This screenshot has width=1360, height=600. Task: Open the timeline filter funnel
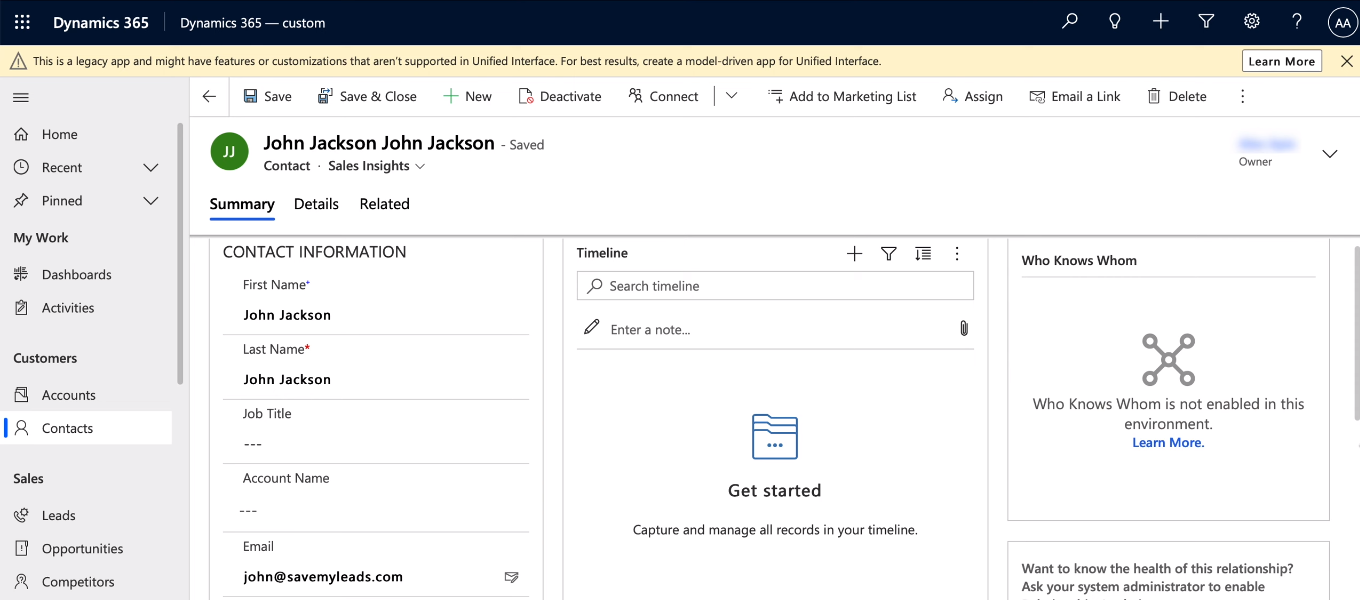pyautogui.click(x=889, y=254)
